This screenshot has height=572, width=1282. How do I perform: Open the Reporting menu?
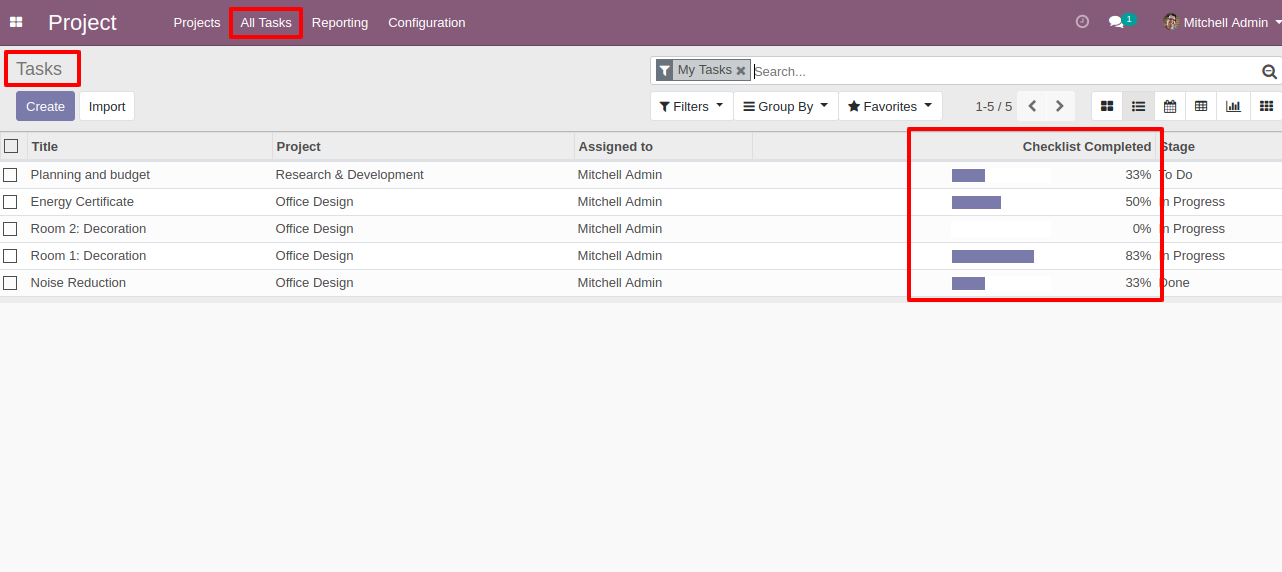[x=340, y=22]
